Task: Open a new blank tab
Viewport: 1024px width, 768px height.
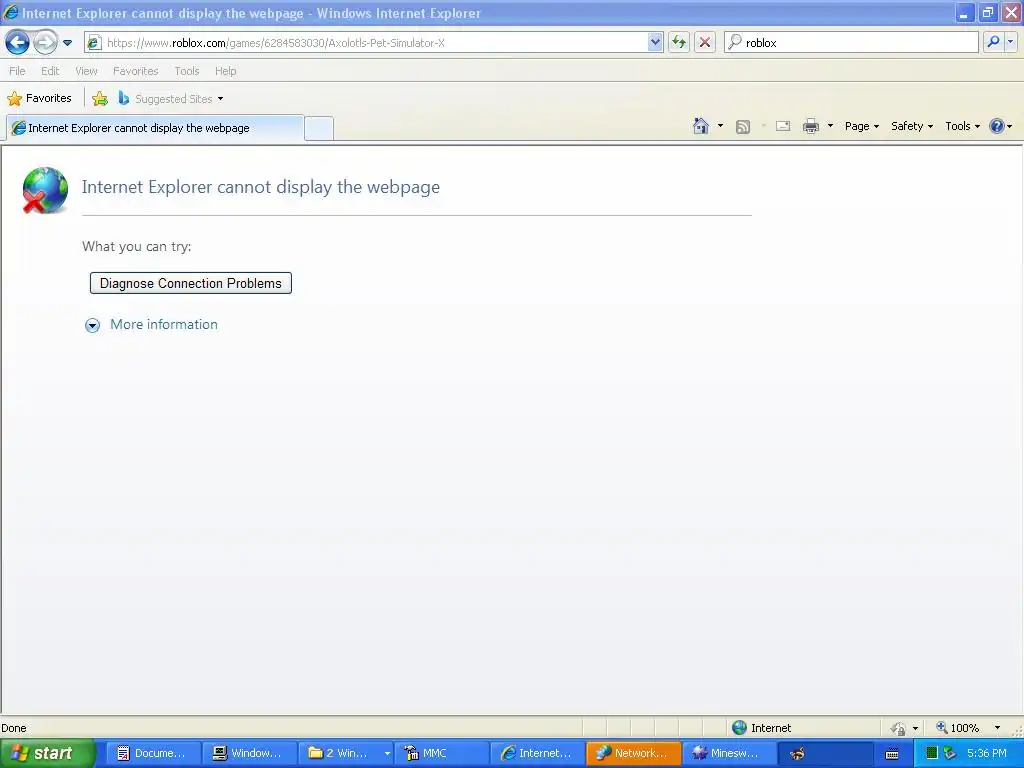Action: point(319,128)
